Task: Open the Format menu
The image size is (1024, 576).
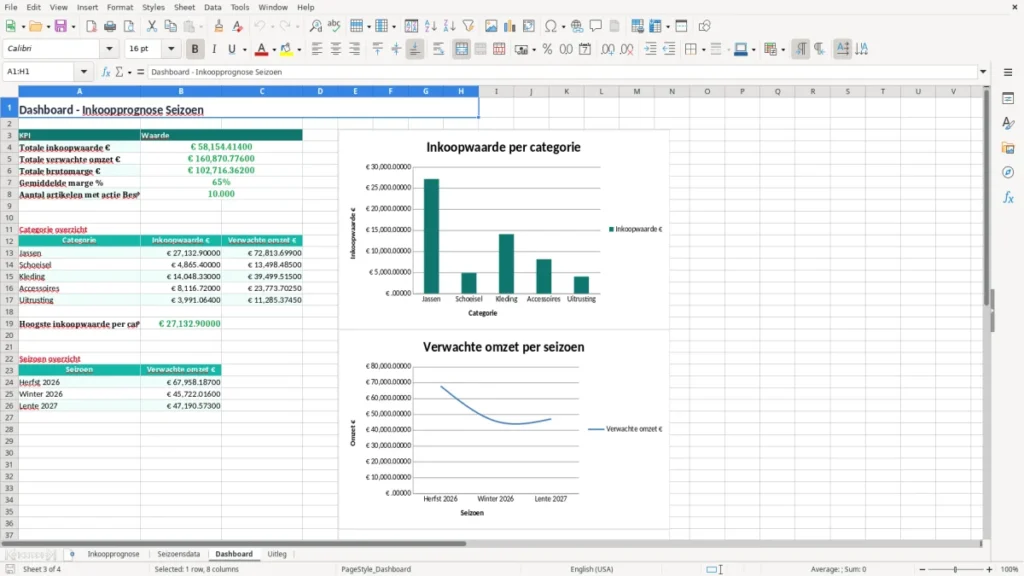Action: click(120, 7)
